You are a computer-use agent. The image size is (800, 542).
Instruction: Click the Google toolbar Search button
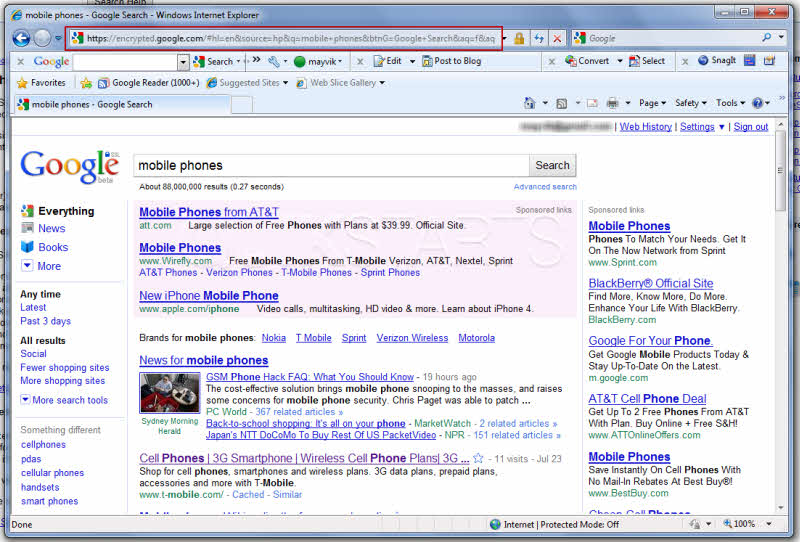pyautogui.click(x=216, y=61)
